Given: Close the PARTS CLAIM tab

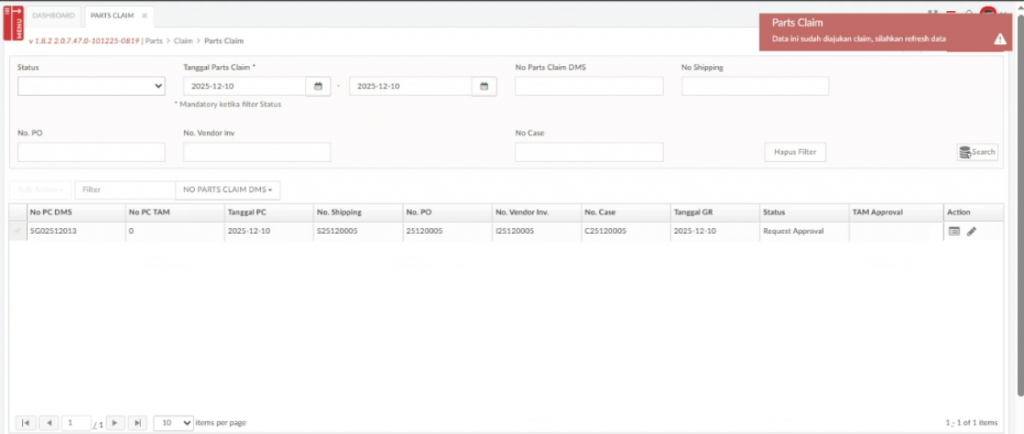Looking at the screenshot, I should tap(144, 16).
